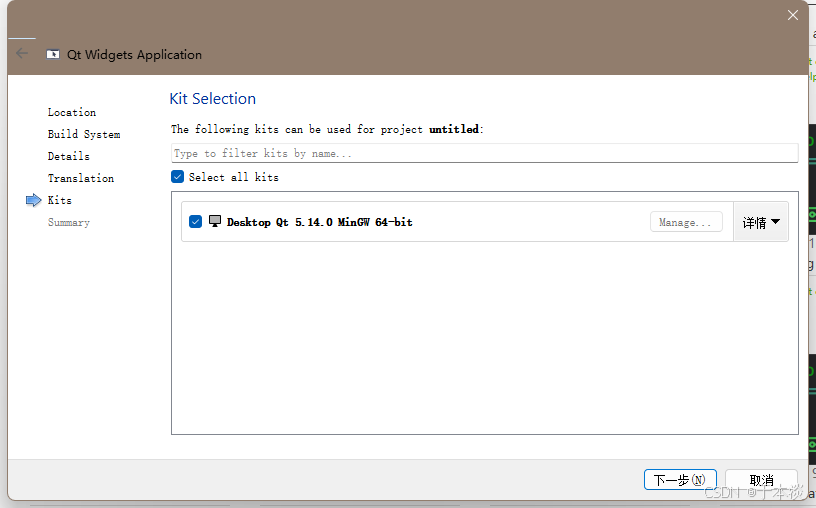
Task: Toggle the Select all kits checkbox
Action: tap(177, 177)
